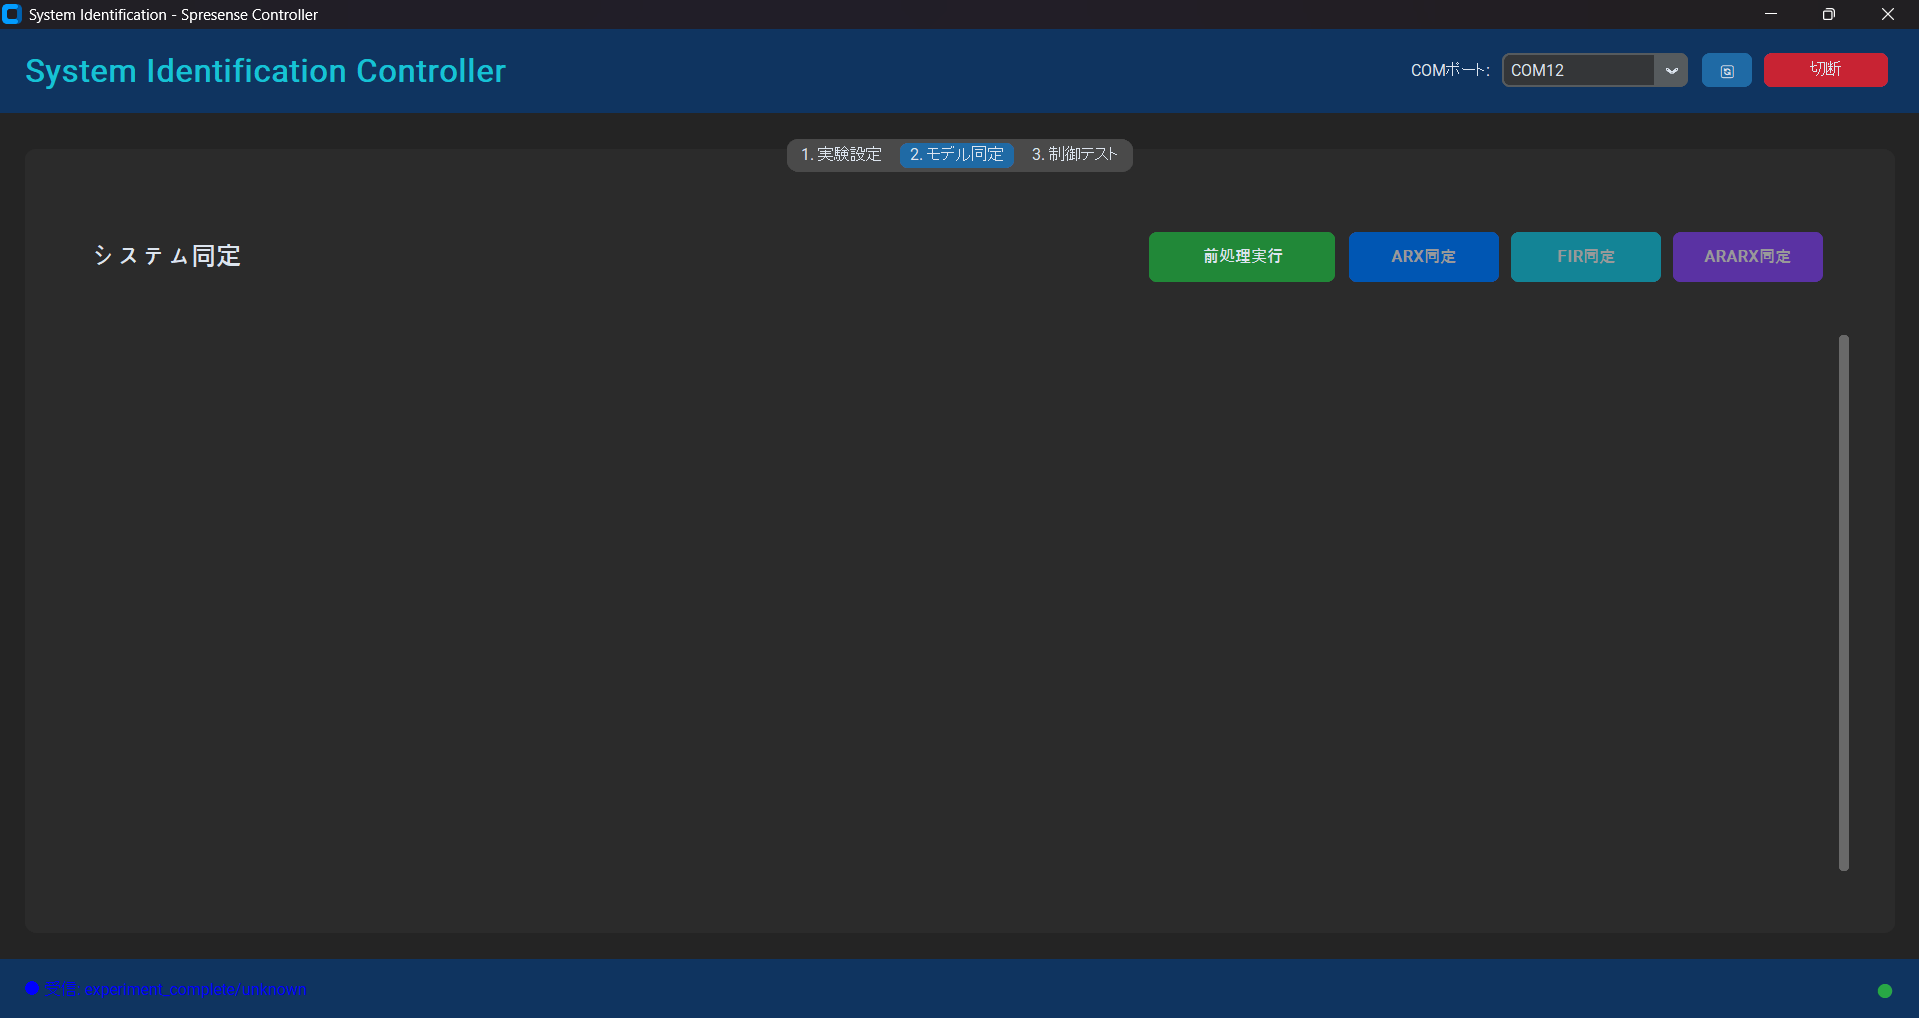Viewport: 1919px width, 1018px height.
Task: Close the Spresense Controller window
Action: (x=1887, y=14)
